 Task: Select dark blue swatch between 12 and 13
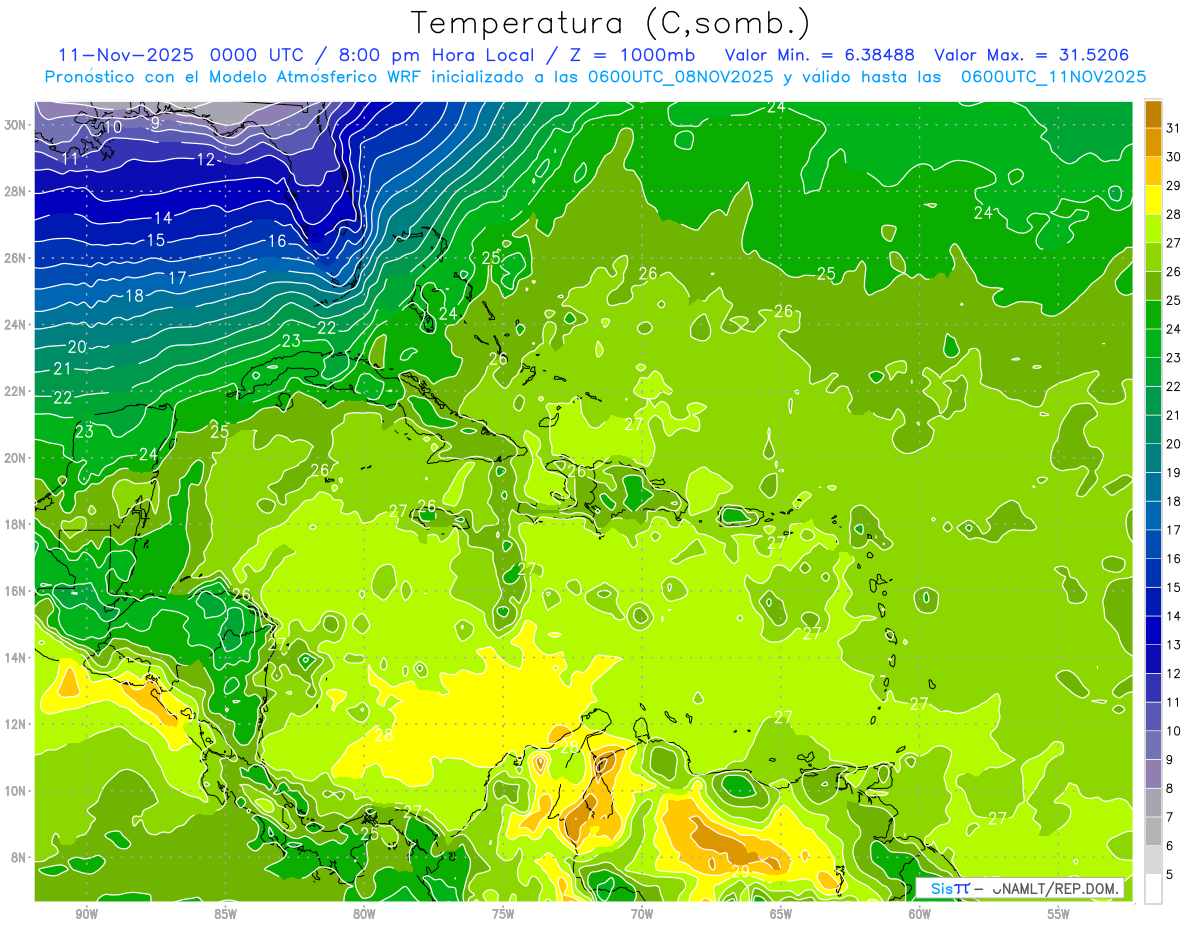pos(1153,659)
